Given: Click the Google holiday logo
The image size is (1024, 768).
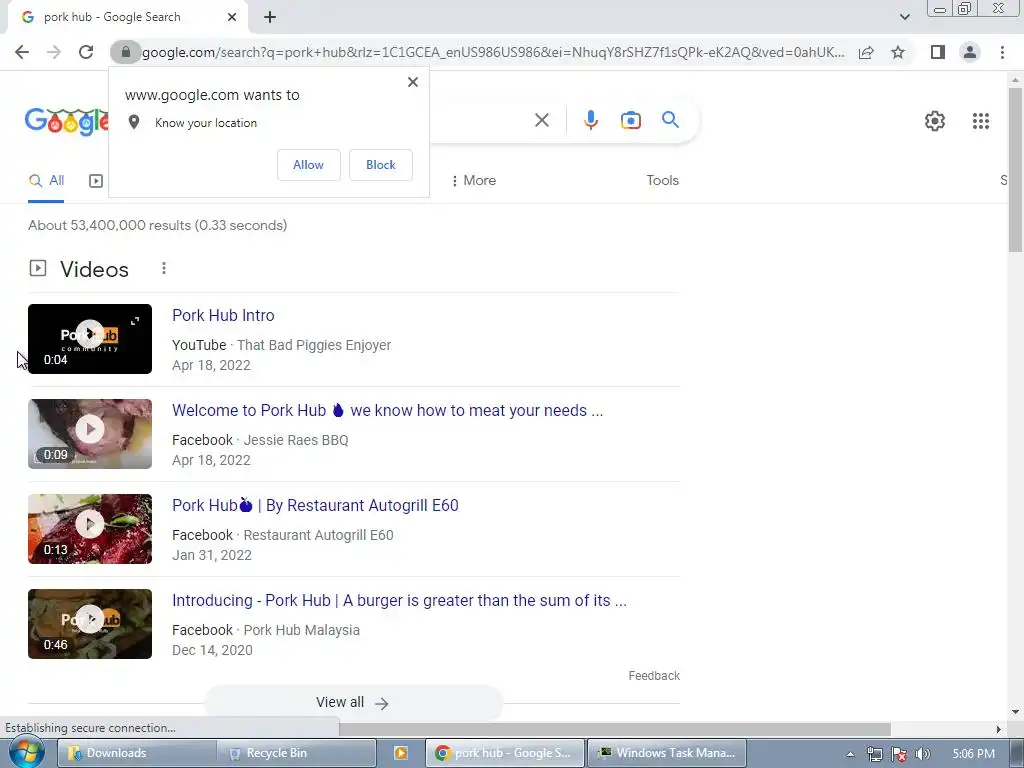Looking at the screenshot, I should (67, 121).
